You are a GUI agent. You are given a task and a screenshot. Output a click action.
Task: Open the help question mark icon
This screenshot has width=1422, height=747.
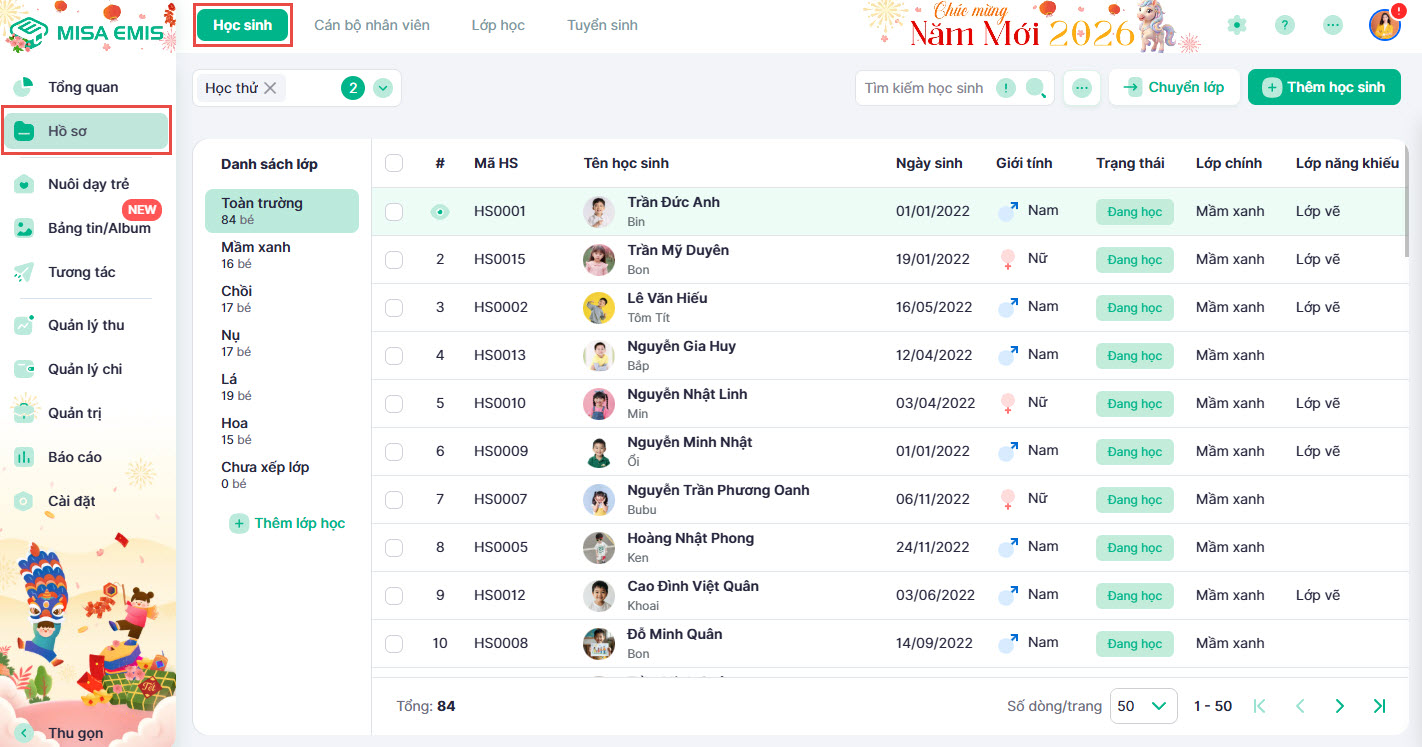[x=1285, y=26]
